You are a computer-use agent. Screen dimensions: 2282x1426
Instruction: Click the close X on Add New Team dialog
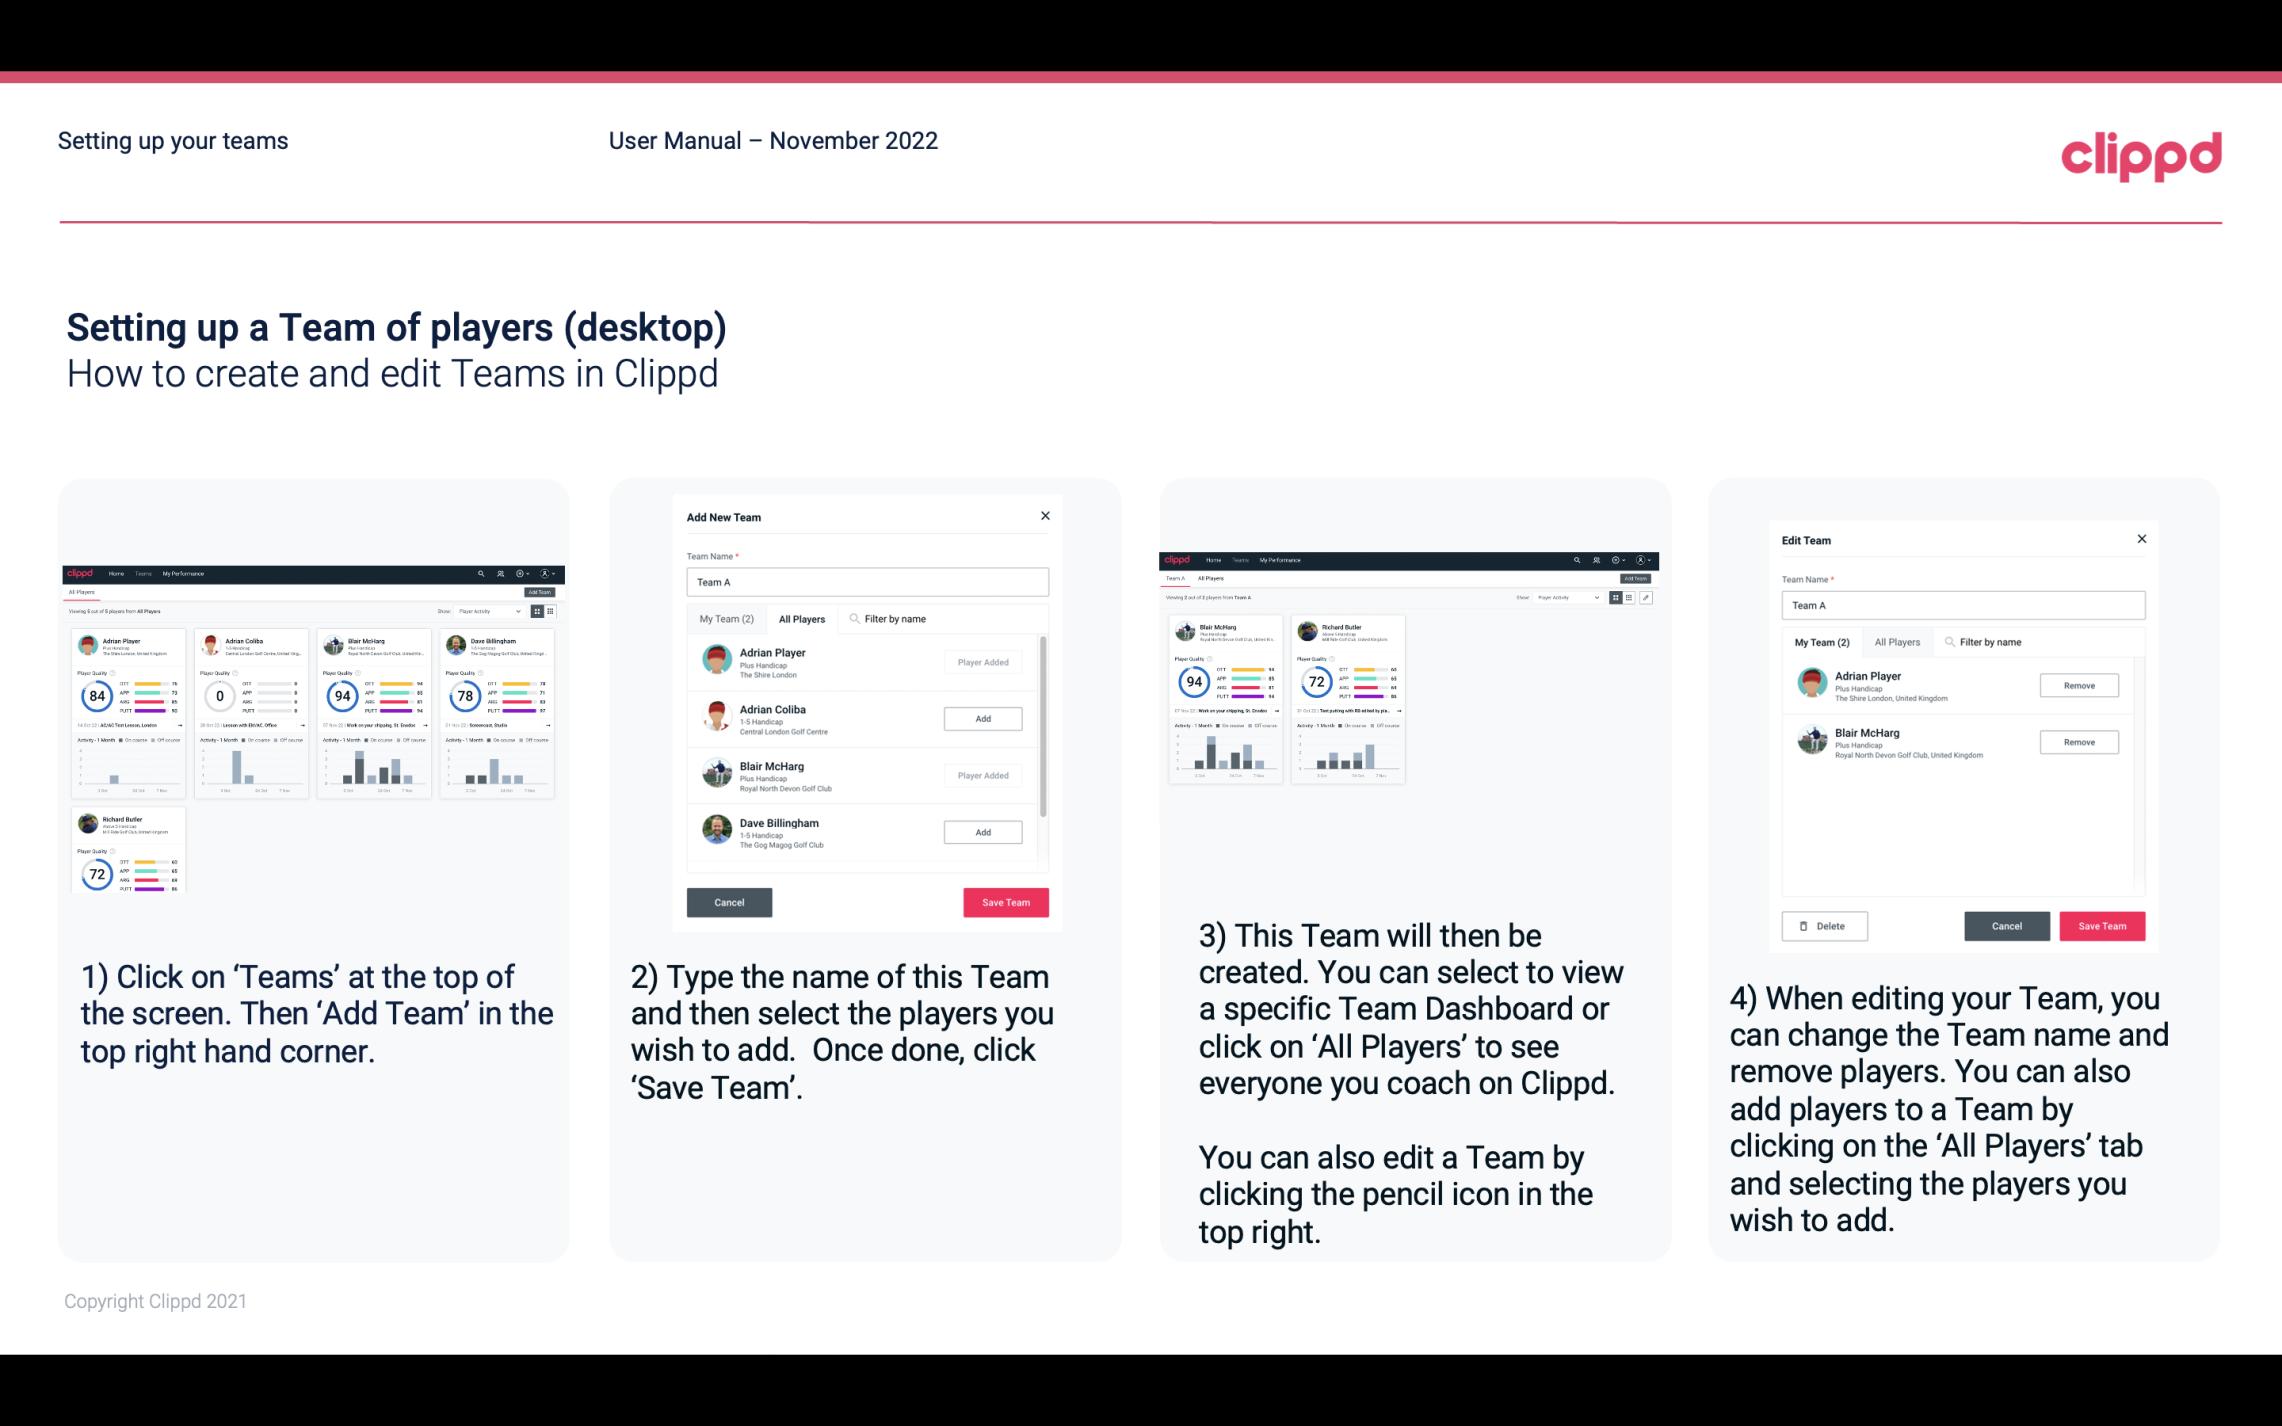[x=1048, y=516]
